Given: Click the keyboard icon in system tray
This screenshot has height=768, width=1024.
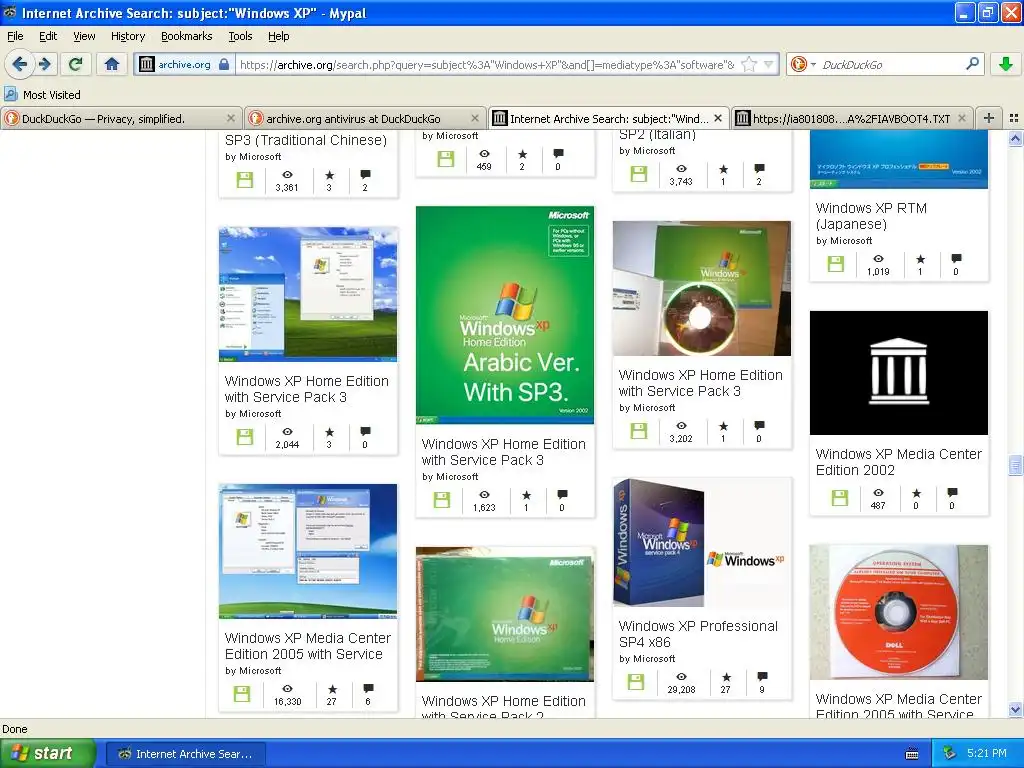Looking at the screenshot, I should pos(912,754).
